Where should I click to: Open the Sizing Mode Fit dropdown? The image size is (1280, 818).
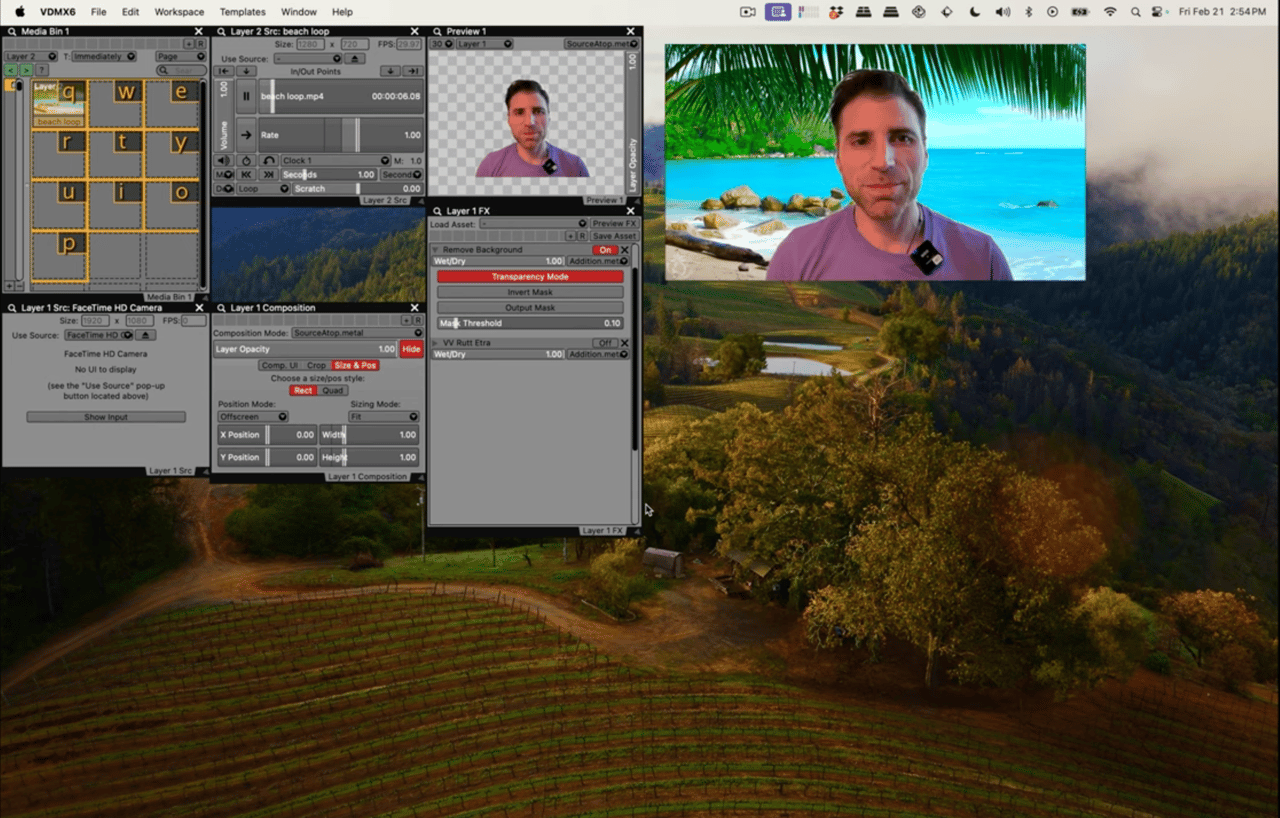tap(384, 417)
